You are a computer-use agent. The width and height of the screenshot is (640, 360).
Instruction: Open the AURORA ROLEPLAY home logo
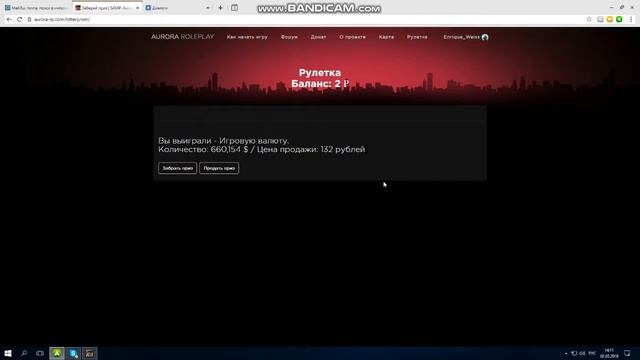(182, 37)
